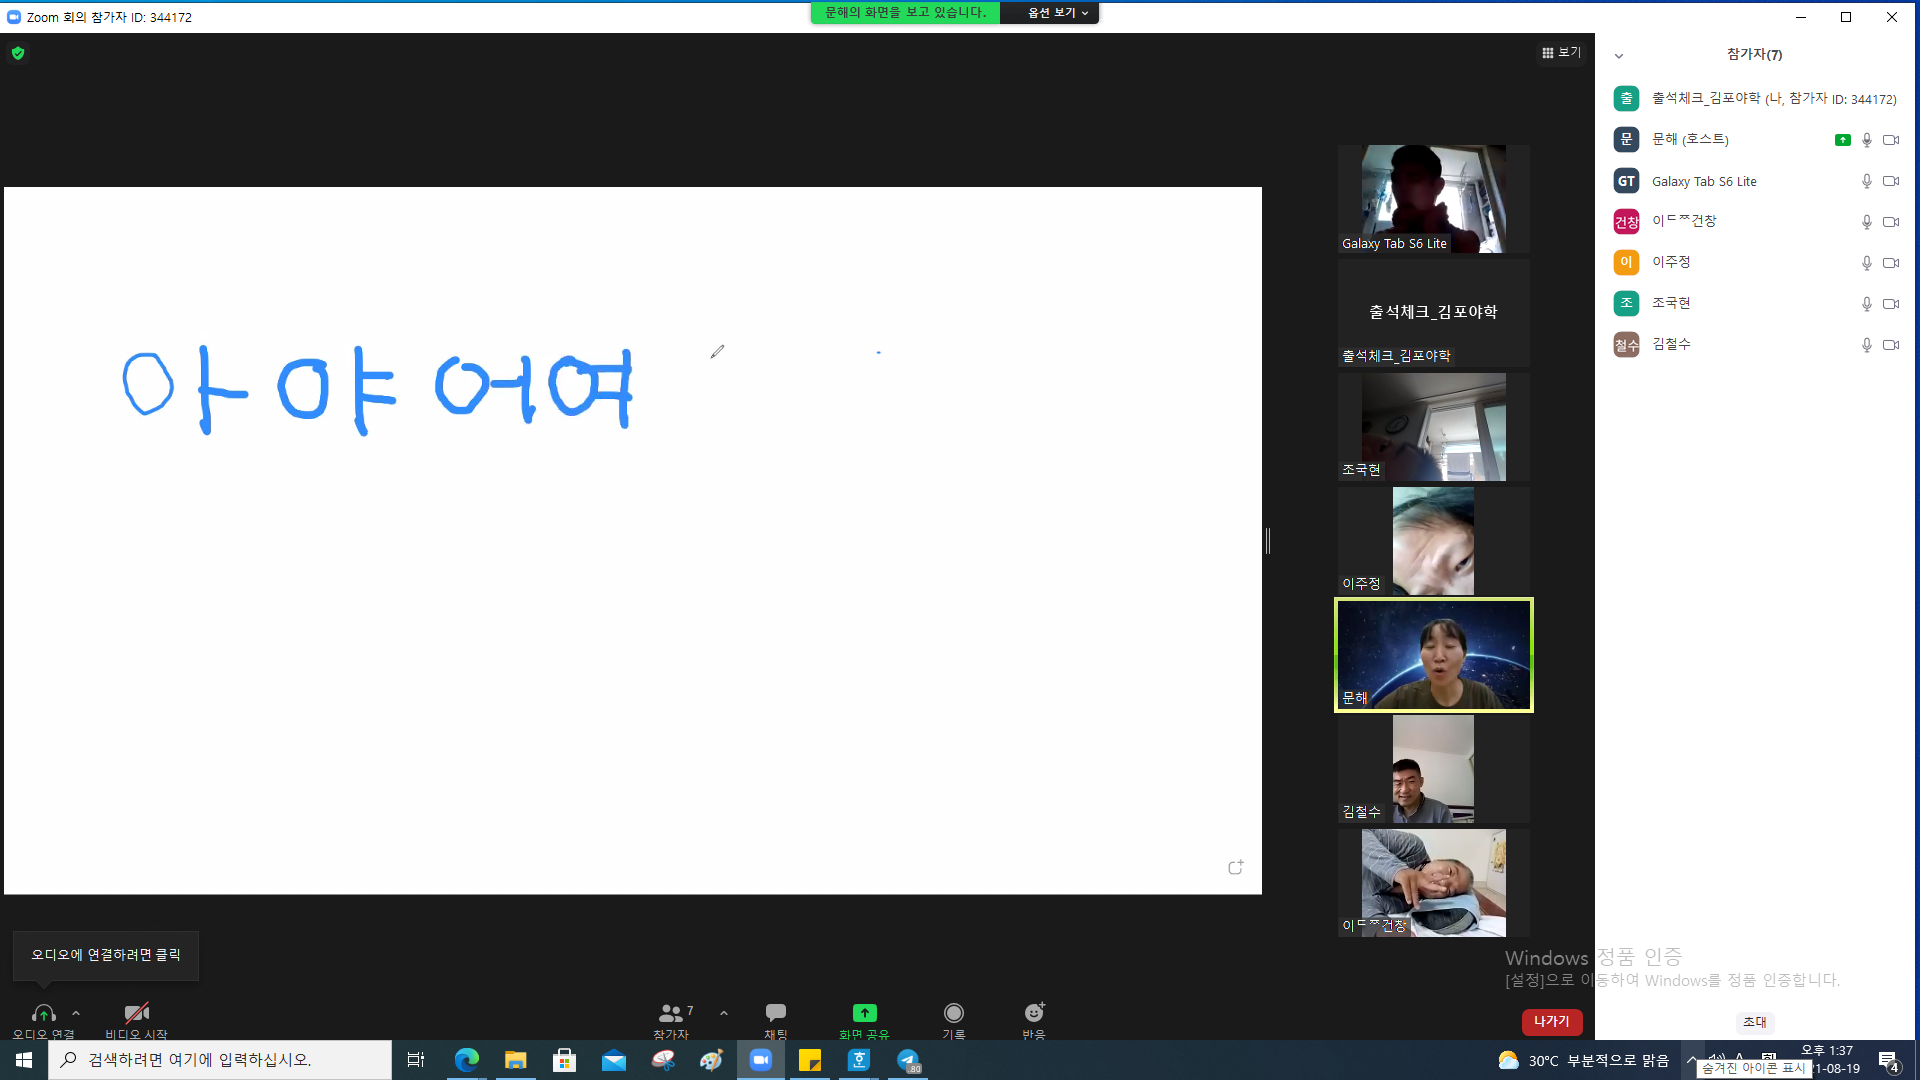Select the 문해 speaker video thumbnail
This screenshot has width=1920, height=1080.
point(1433,655)
